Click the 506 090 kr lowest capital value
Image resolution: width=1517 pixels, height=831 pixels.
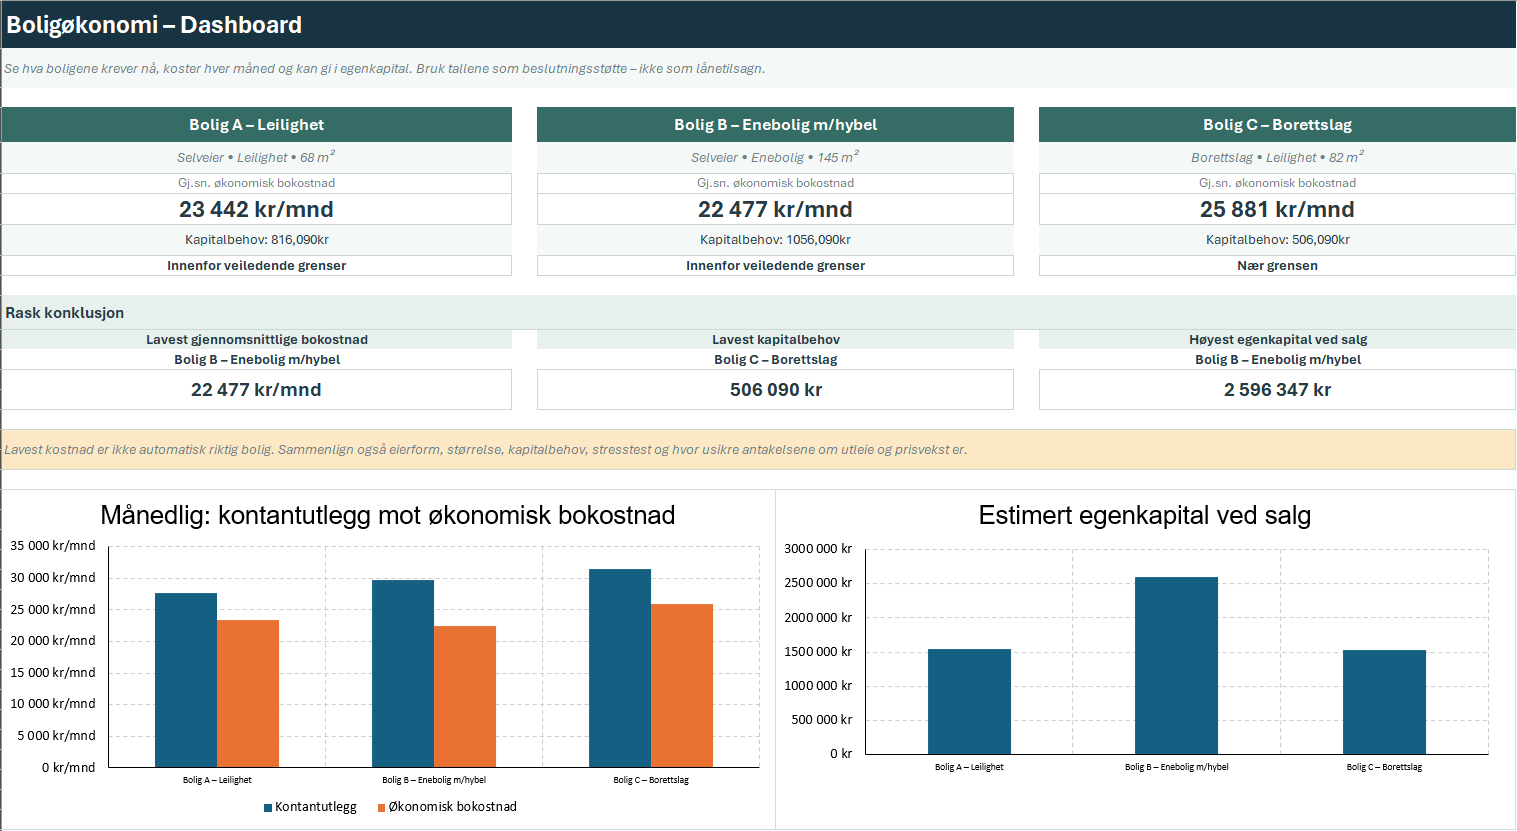coord(775,390)
